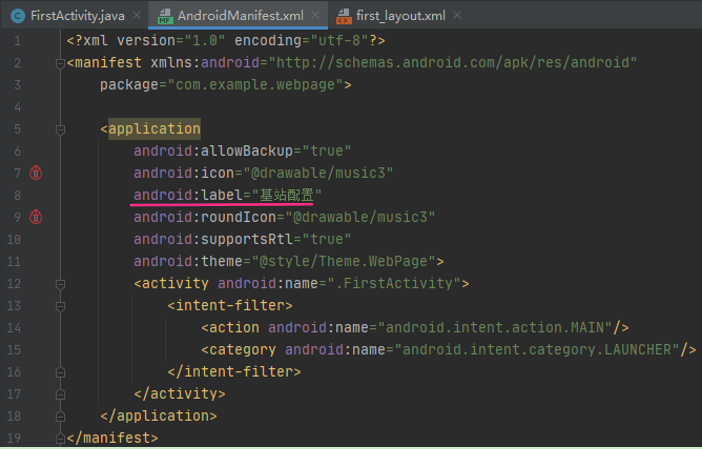Click the opening intent-filter tag
702x449 pixels.
230,305
